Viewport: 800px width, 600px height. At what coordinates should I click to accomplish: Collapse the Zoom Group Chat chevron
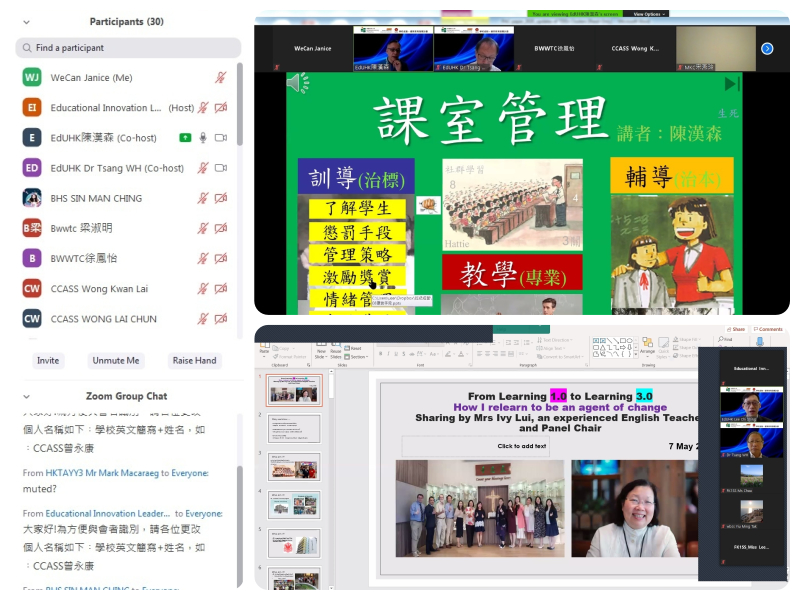pyautogui.click(x=26, y=397)
